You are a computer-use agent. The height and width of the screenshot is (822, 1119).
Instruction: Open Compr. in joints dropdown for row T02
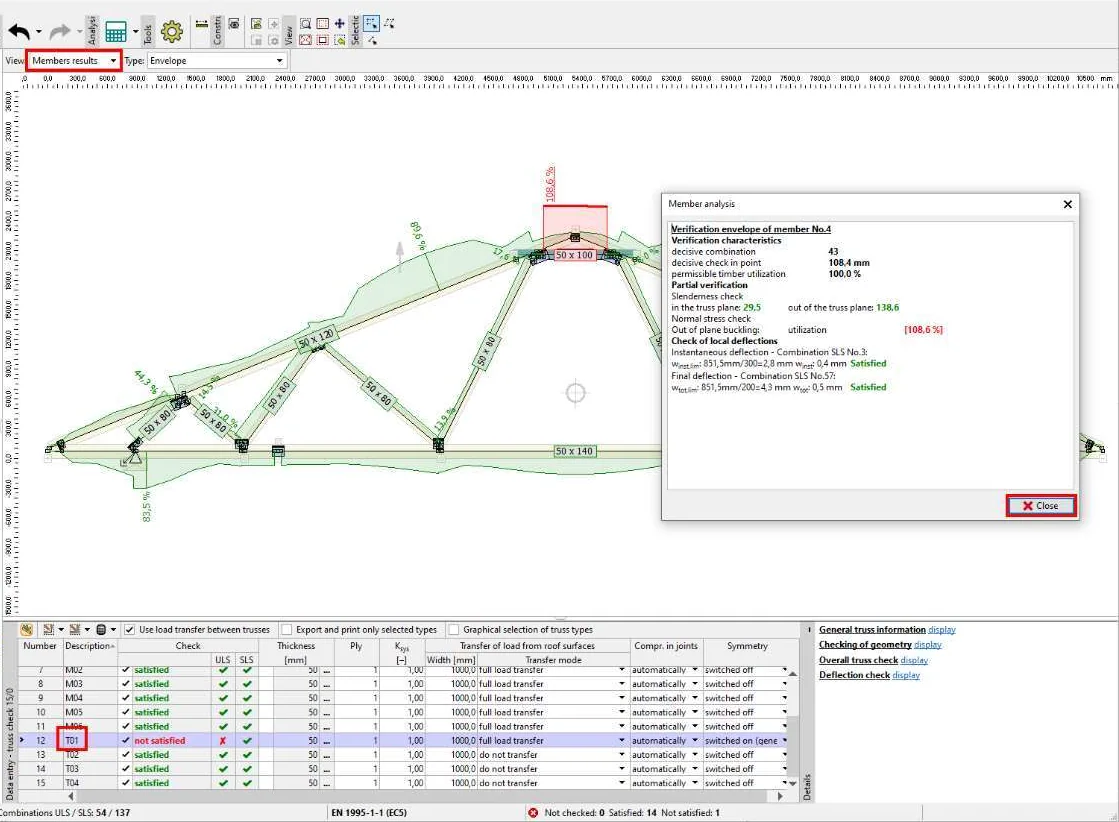[x=694, y=755]
